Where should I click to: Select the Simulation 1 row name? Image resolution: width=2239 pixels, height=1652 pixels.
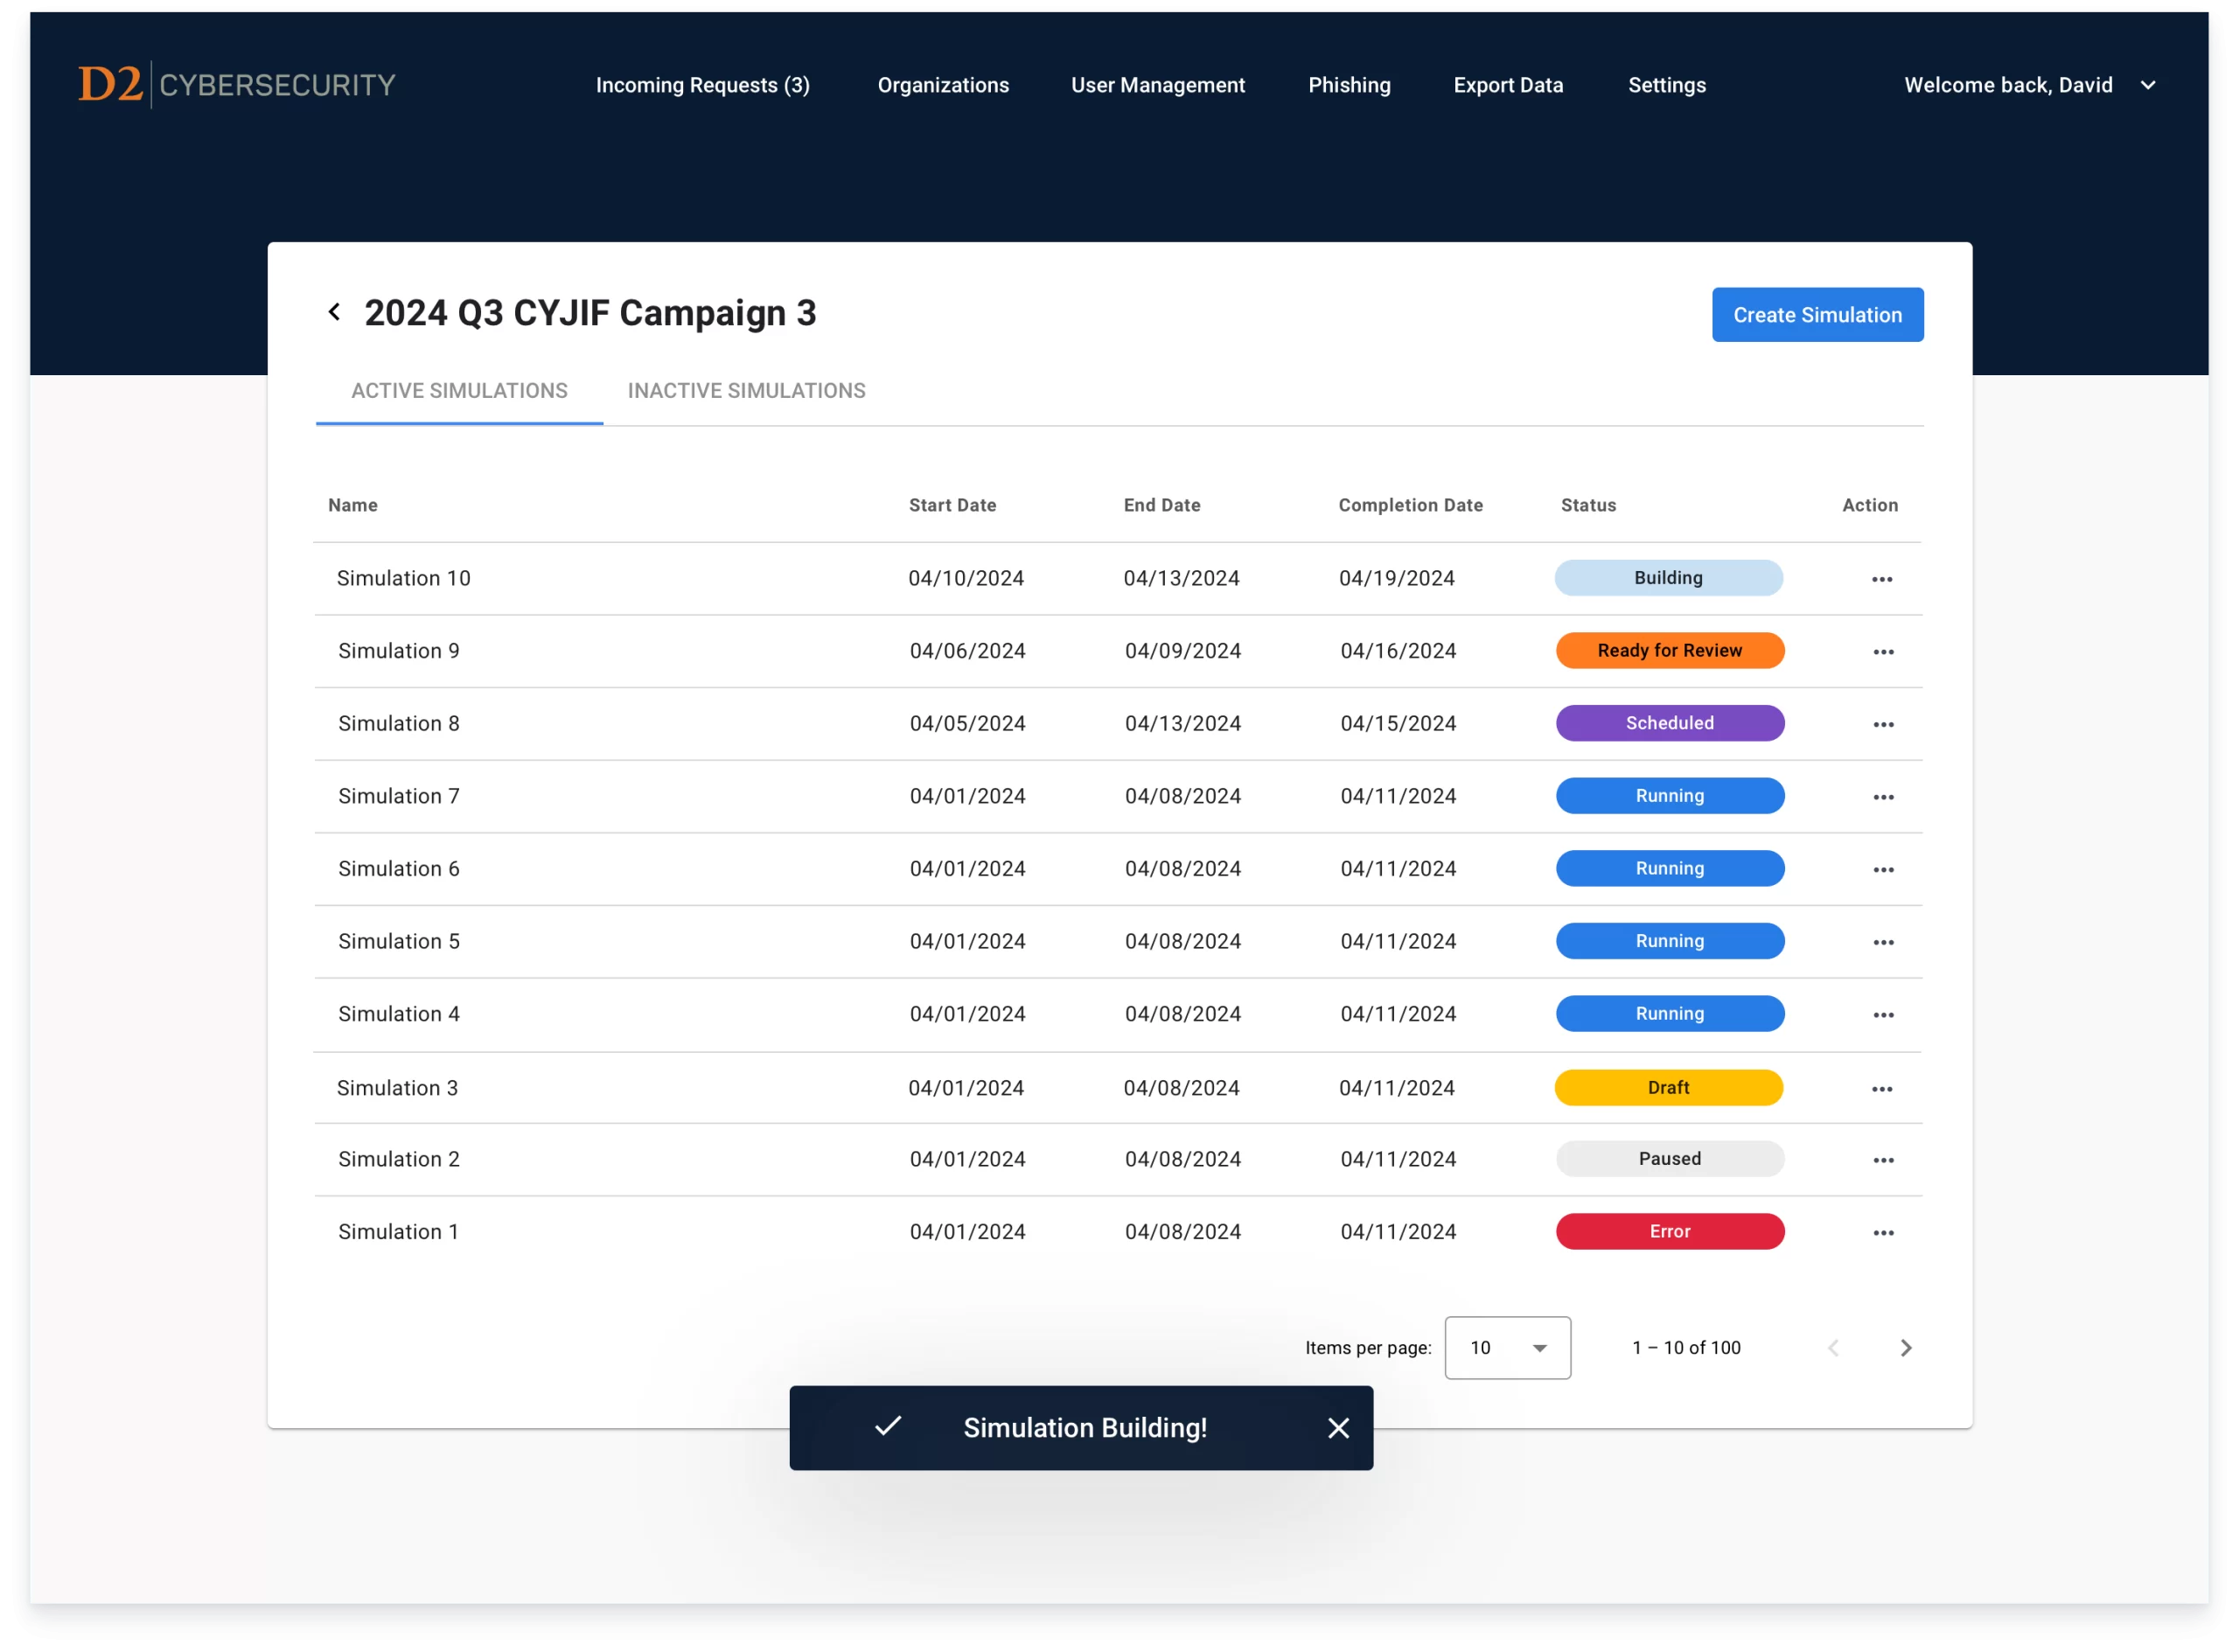click(398, 1232)
